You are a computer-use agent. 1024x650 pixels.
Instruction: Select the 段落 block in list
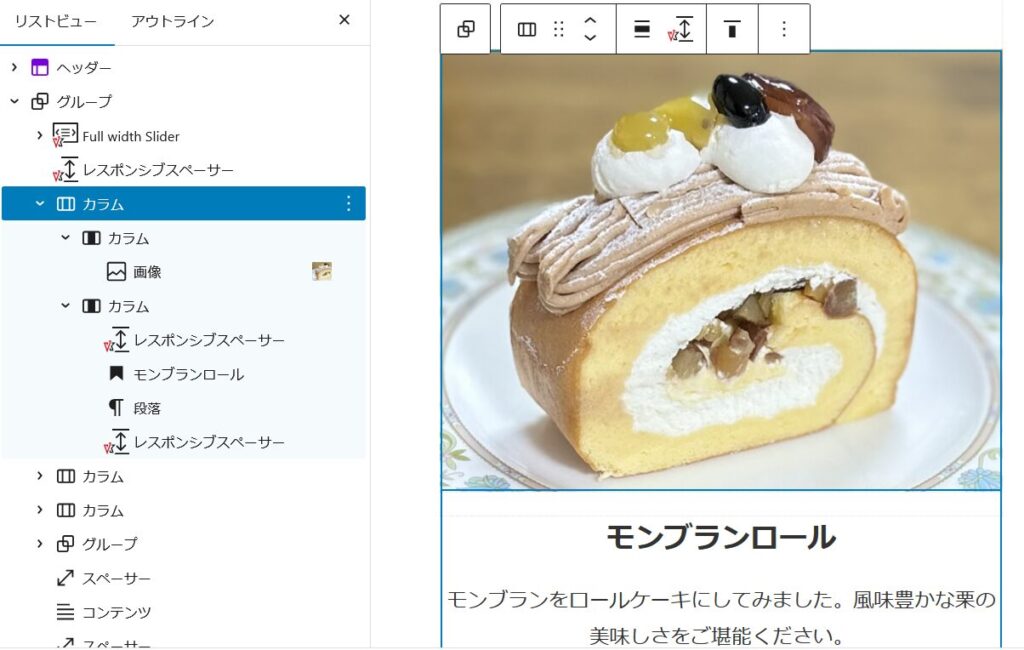click(x=147, y=408)
